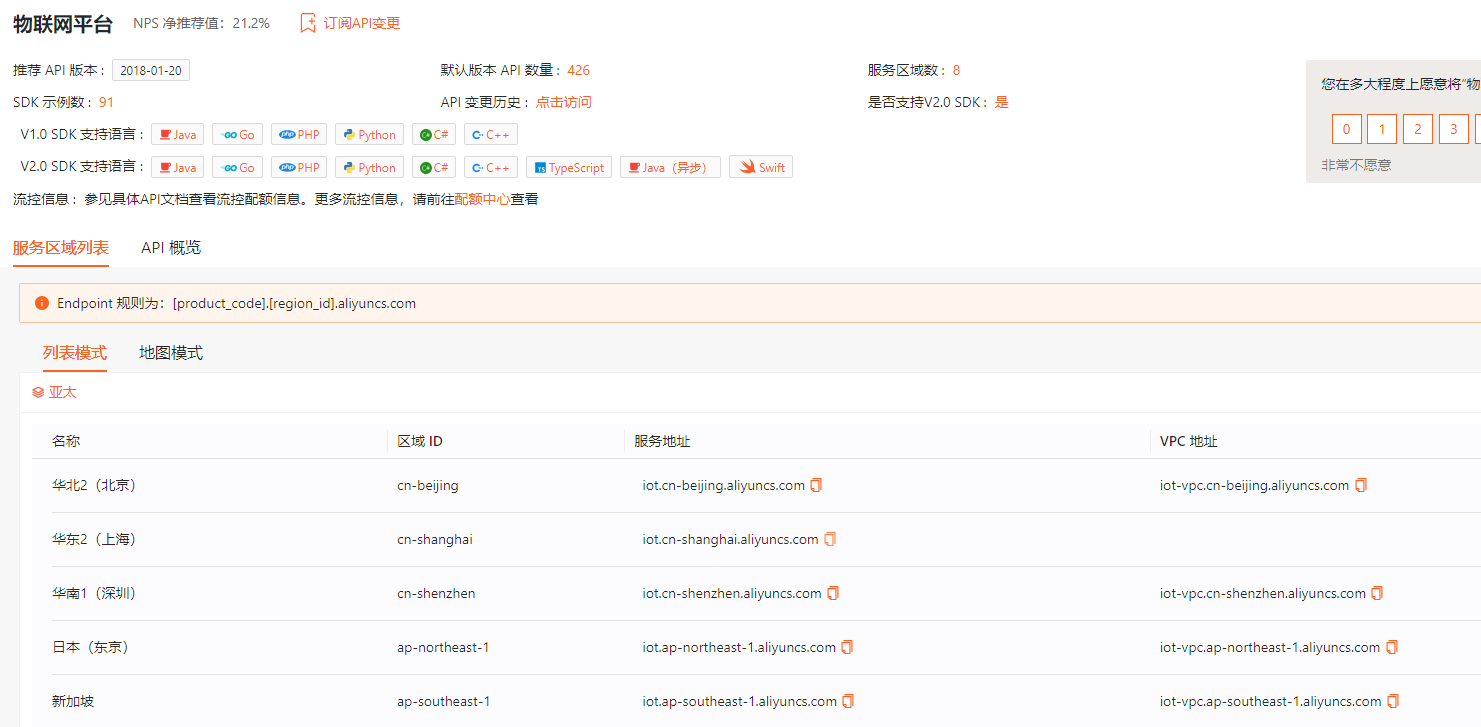Click the SDK example count 91

click(107, 102)
